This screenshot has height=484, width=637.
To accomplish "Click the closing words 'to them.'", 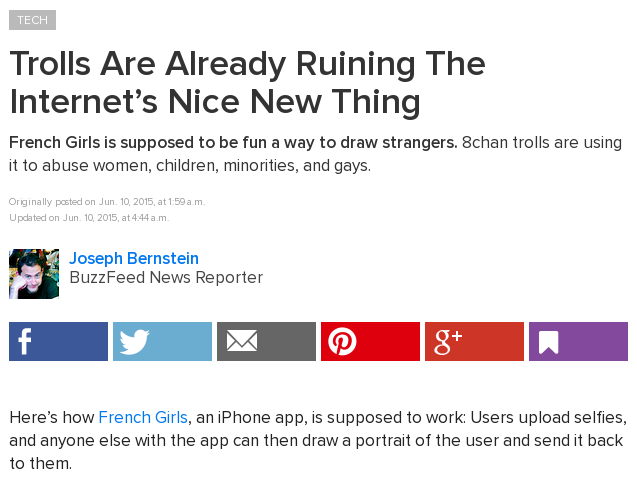I will coord(41,463).
